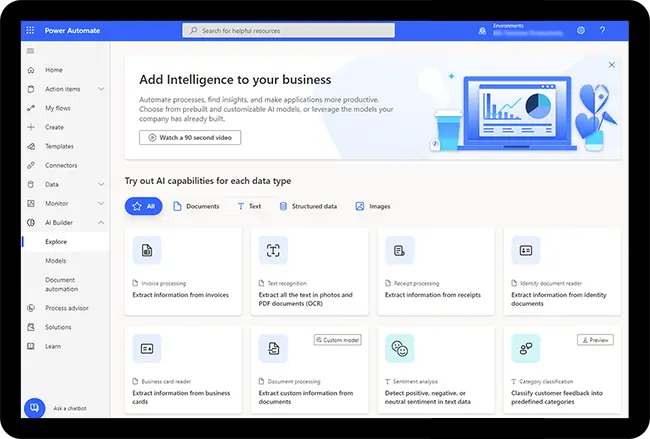Select the All filter tab
Screen dimensions: 650x439
click(x=143, y=206)
